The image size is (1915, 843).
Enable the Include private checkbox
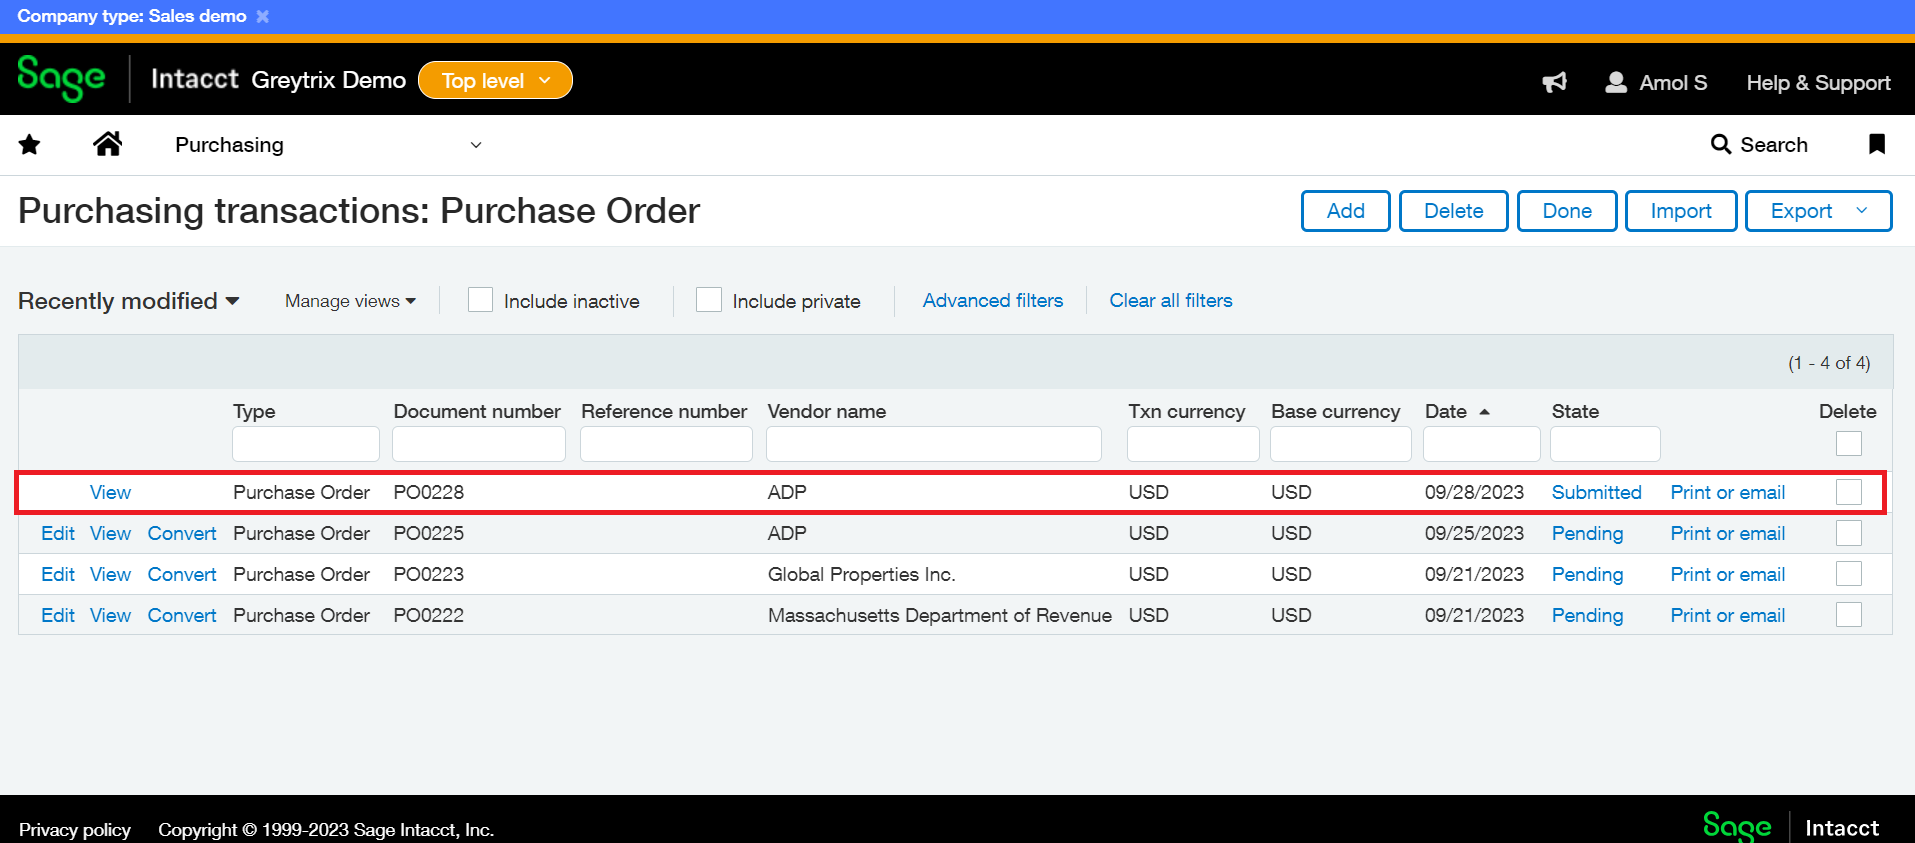point(709,300)
